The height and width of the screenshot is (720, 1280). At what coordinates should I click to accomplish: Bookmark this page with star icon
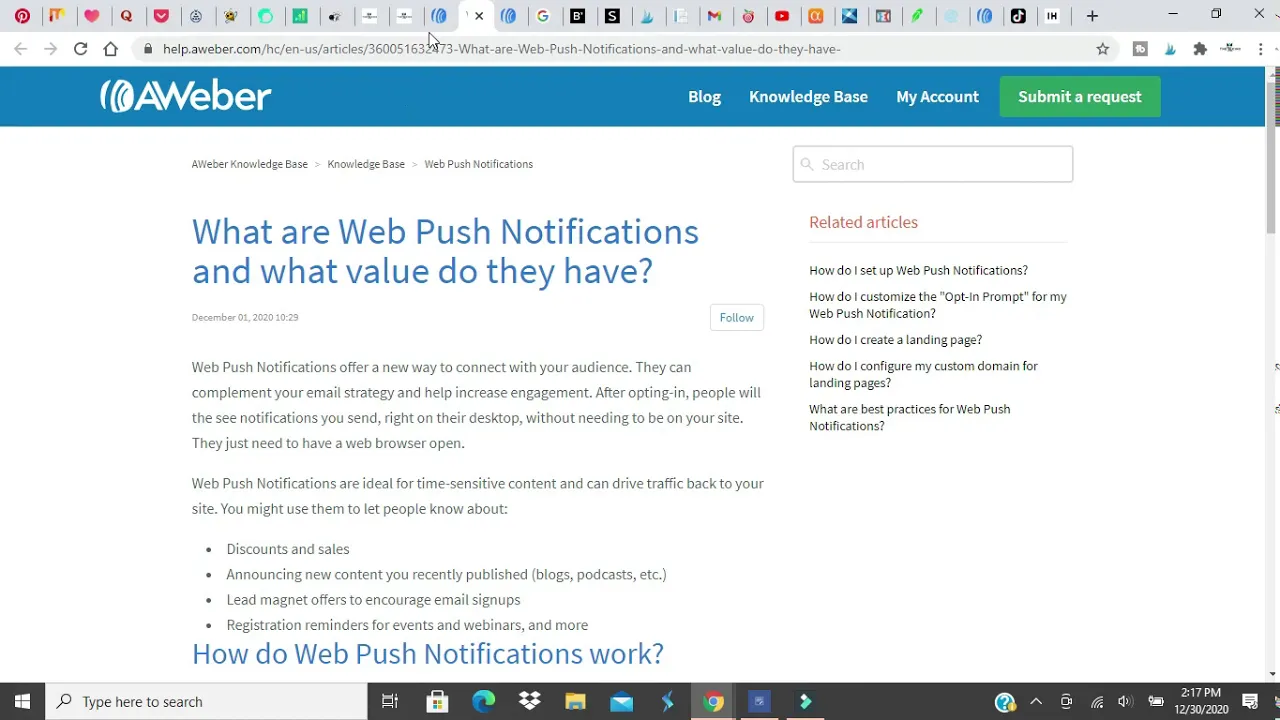[x=1102, y=48]
